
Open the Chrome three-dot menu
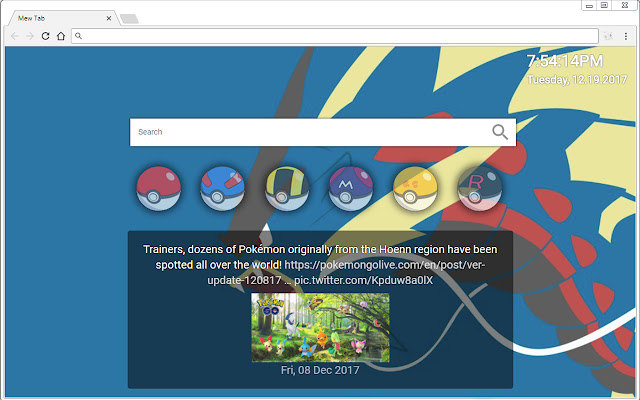pyautogui.click(x=626, y=36)
